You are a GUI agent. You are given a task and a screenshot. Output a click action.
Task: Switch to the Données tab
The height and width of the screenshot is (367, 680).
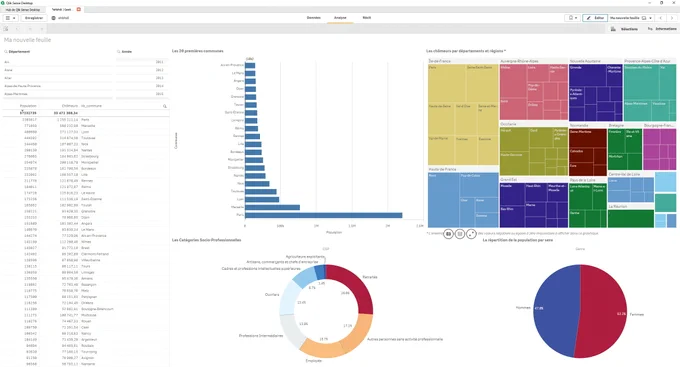[314, 18]
